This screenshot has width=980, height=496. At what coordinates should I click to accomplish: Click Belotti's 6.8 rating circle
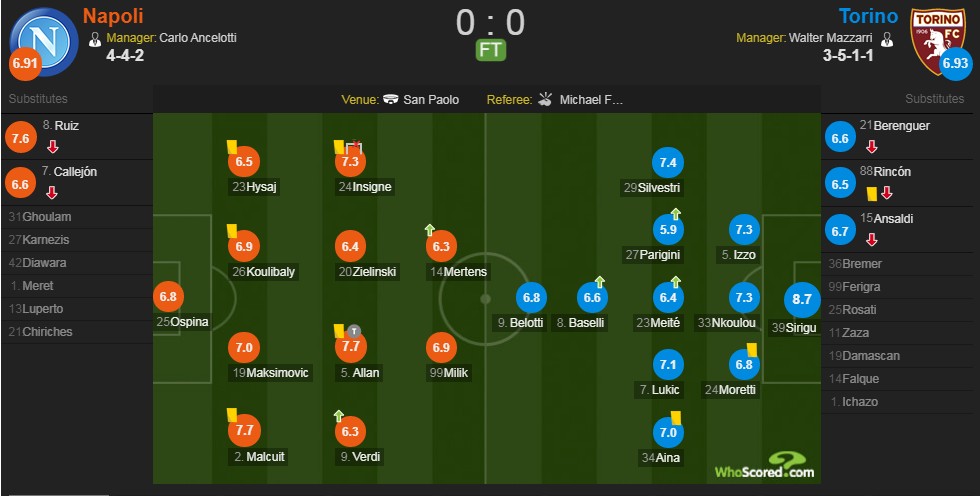tap(532, 297)
